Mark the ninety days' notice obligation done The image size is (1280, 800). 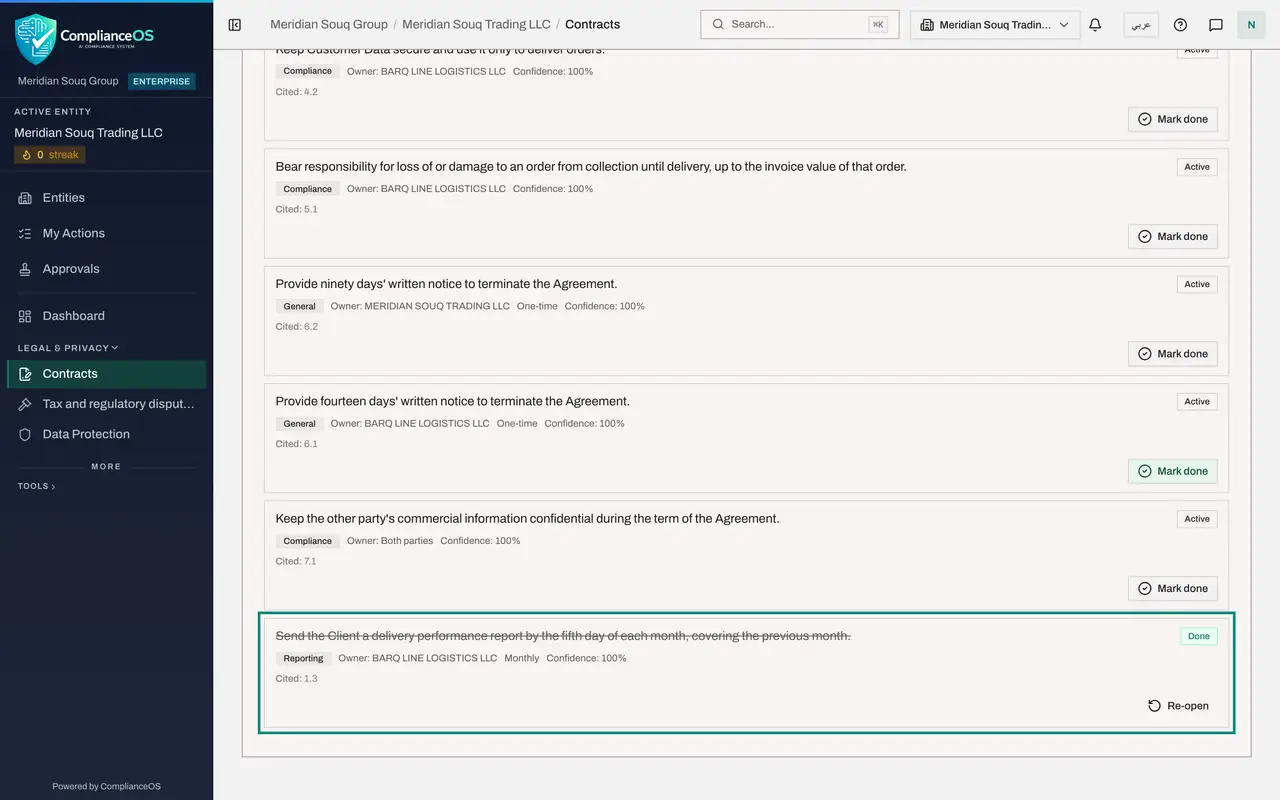point(1172,354)
